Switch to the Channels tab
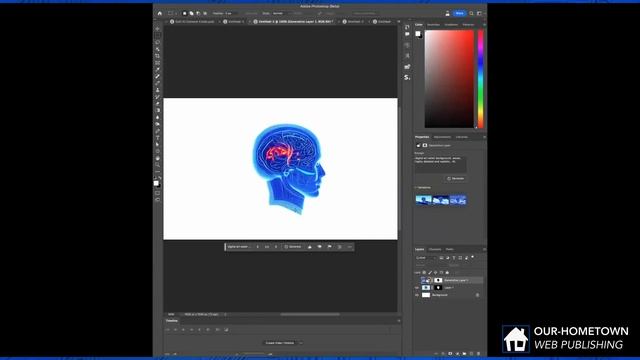 click(435, 249)
